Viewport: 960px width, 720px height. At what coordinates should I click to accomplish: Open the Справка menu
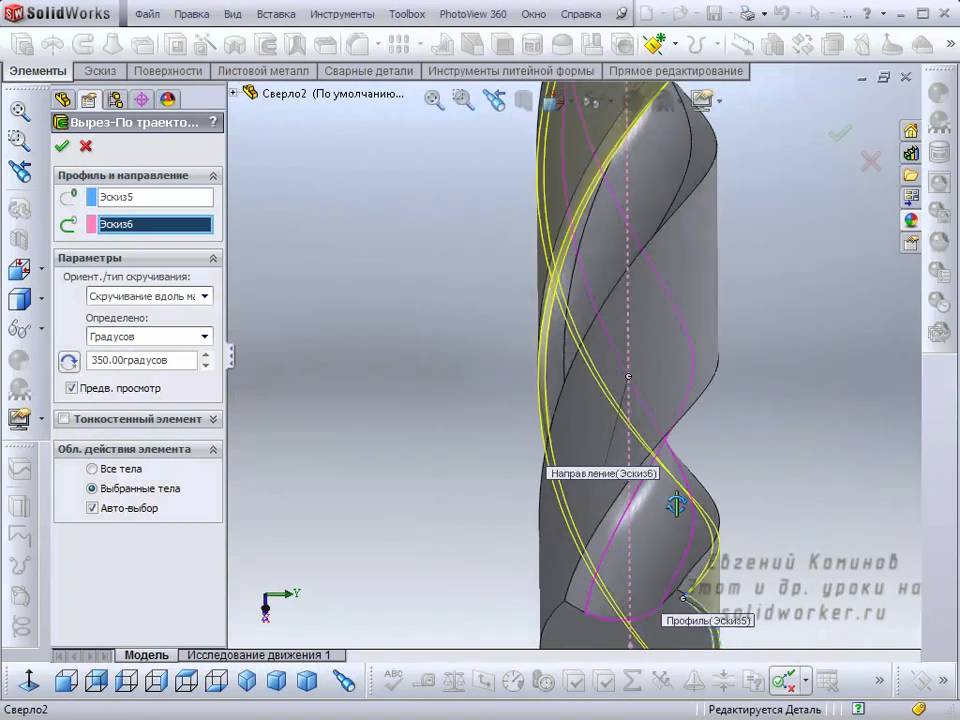point(580,13)
